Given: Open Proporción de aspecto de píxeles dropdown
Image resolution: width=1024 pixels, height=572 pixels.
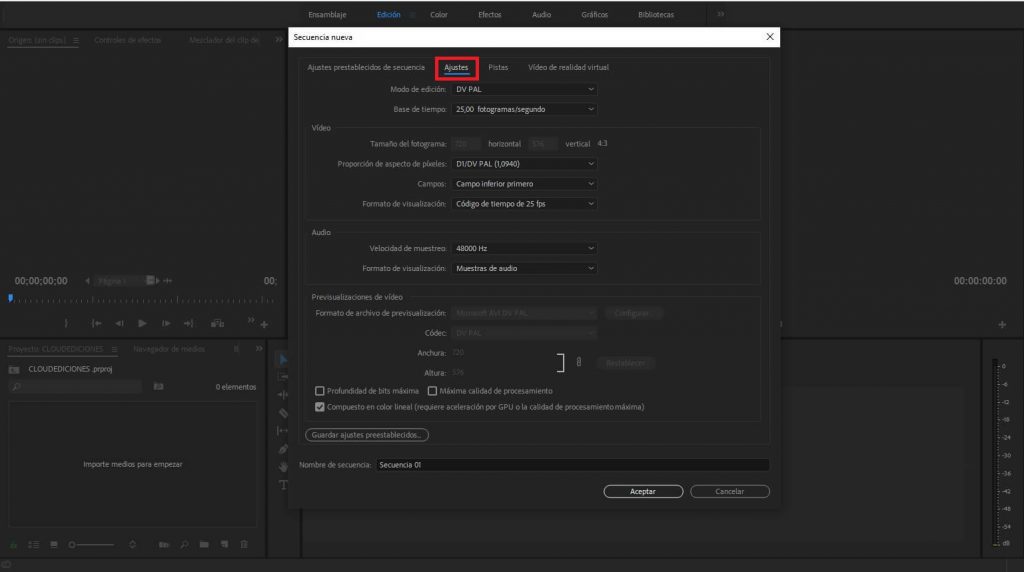Looking at the screenshot, I should tap(524, 164).
